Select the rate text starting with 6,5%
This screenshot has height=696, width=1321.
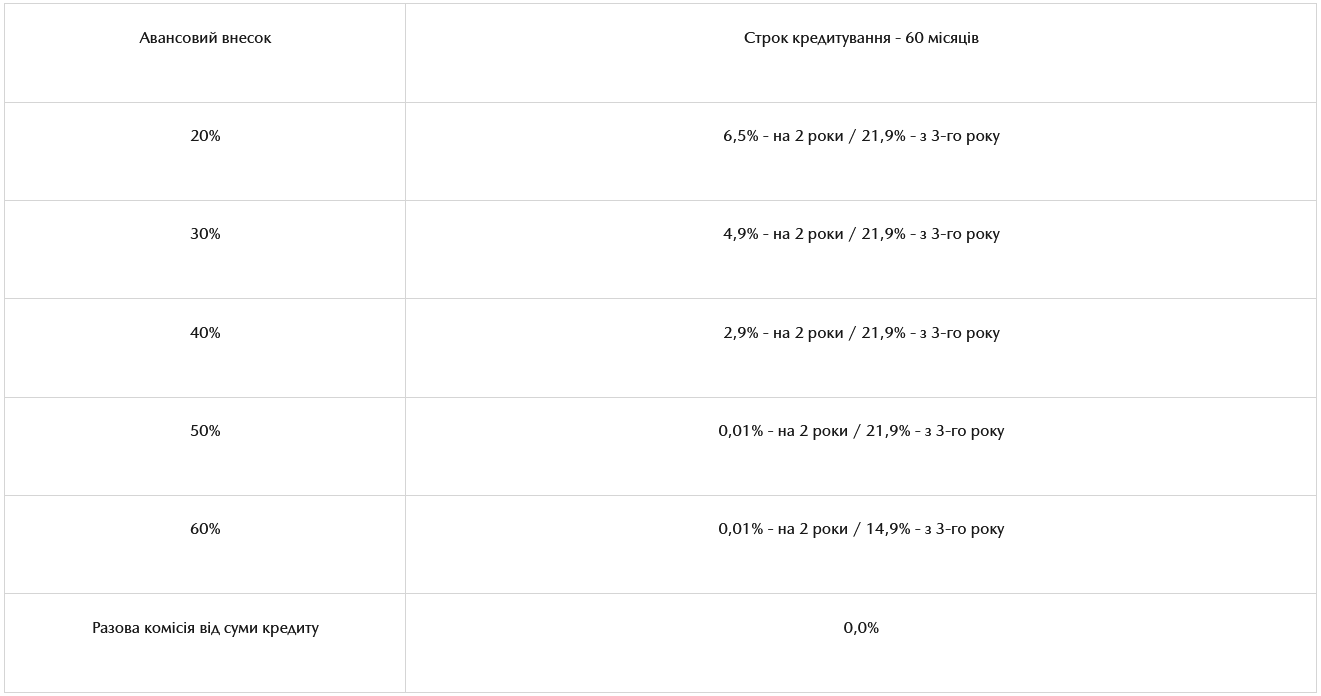[x=861, y=136]
